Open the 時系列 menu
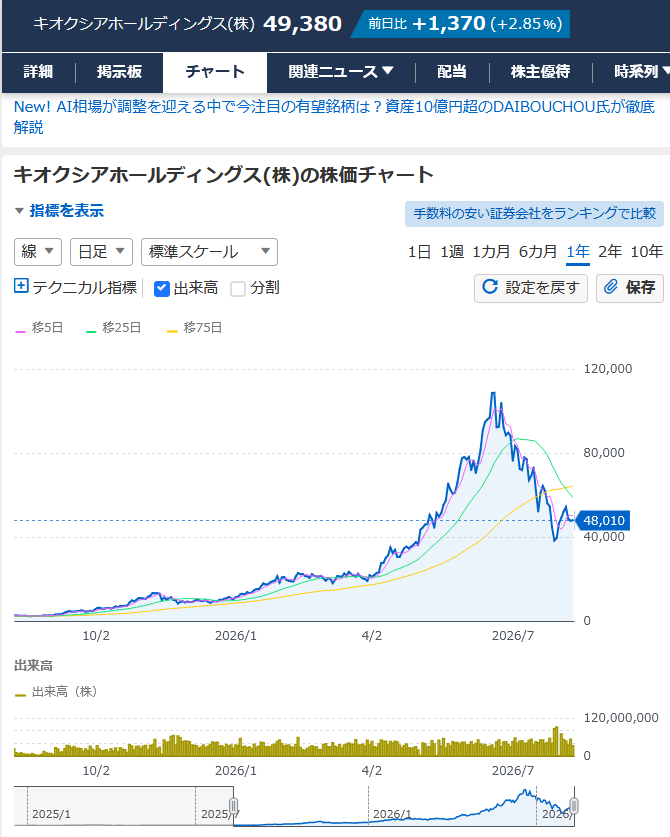This screenshot has height=837, width=670. [642, 72]
